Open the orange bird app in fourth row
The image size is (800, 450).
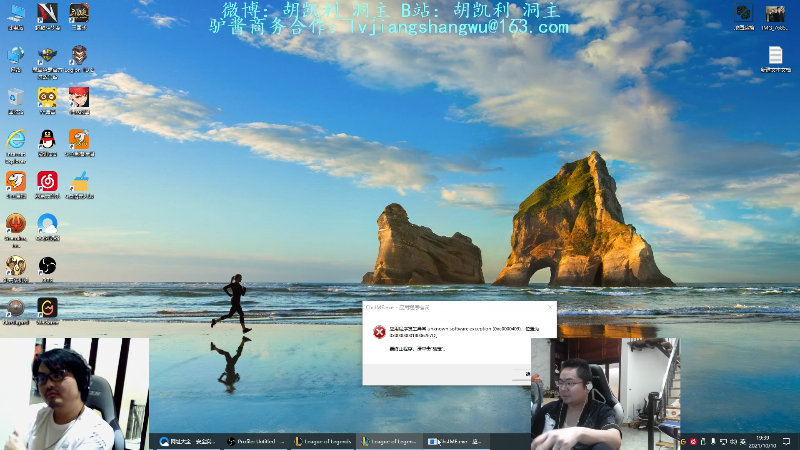16,185
